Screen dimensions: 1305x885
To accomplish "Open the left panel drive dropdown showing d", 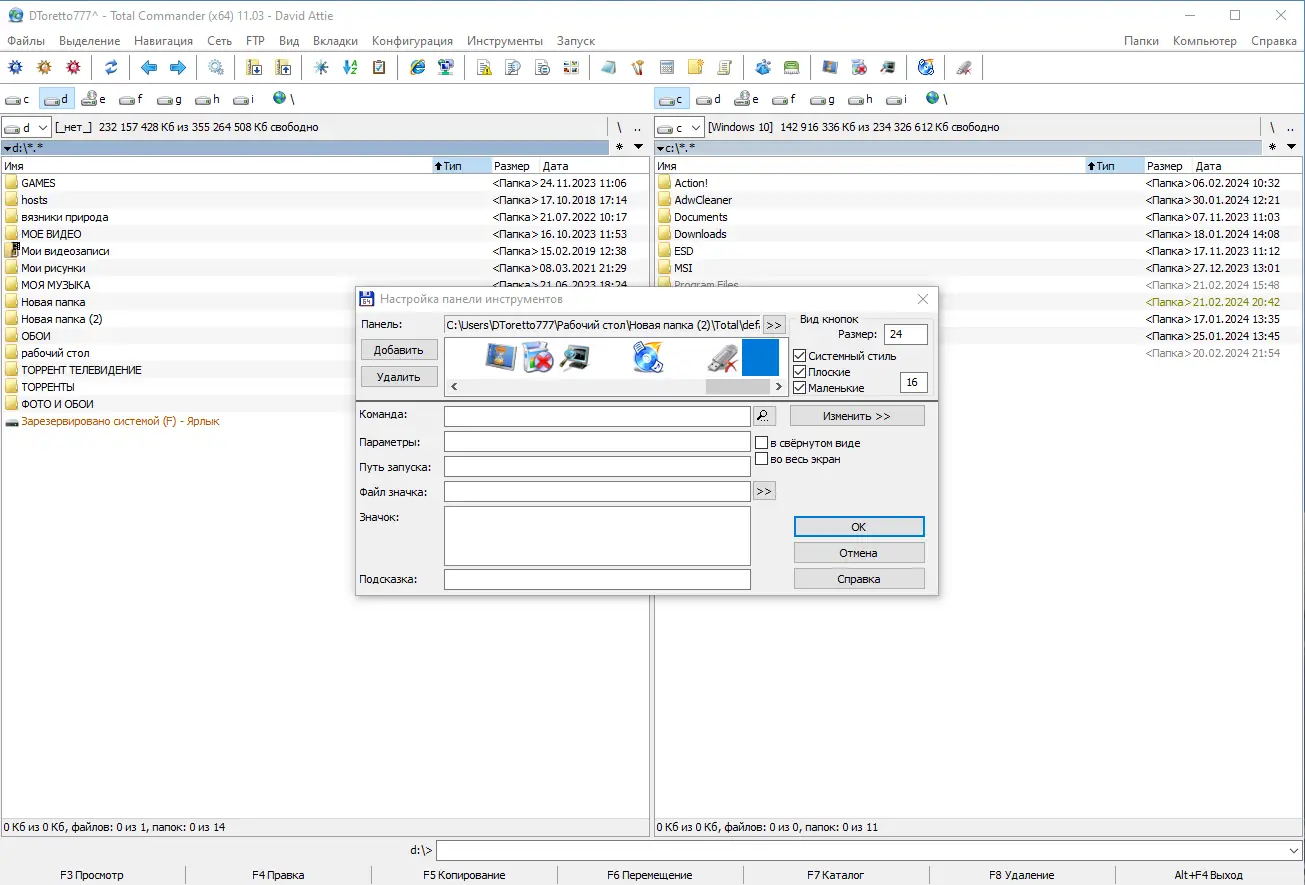I will pyautogui.click(x=27, y=127).
